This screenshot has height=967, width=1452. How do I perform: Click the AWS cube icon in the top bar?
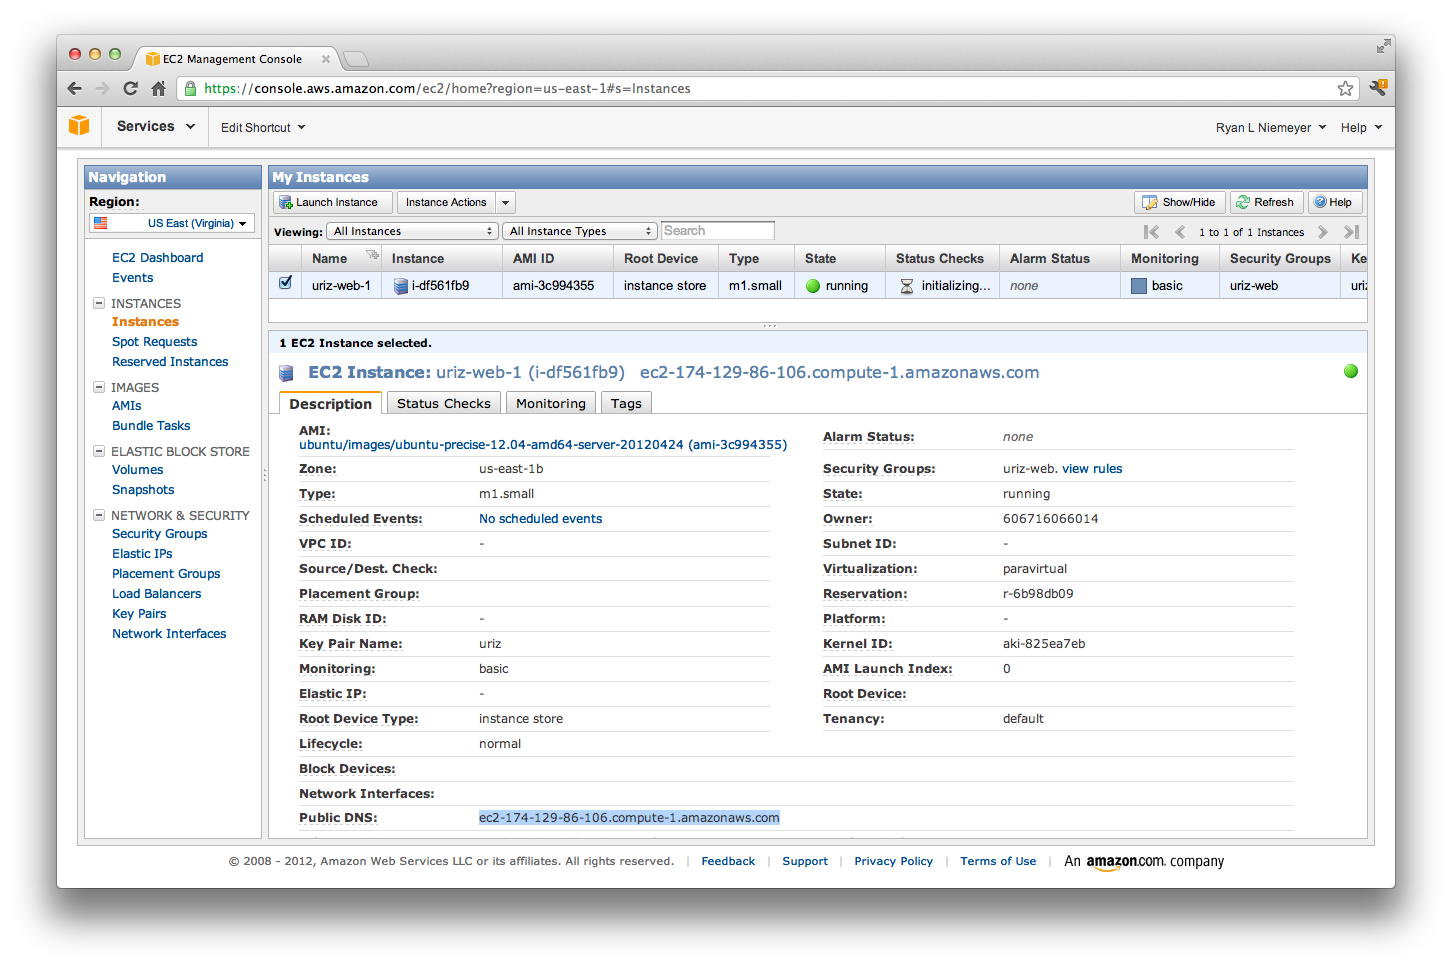point(79,127)
